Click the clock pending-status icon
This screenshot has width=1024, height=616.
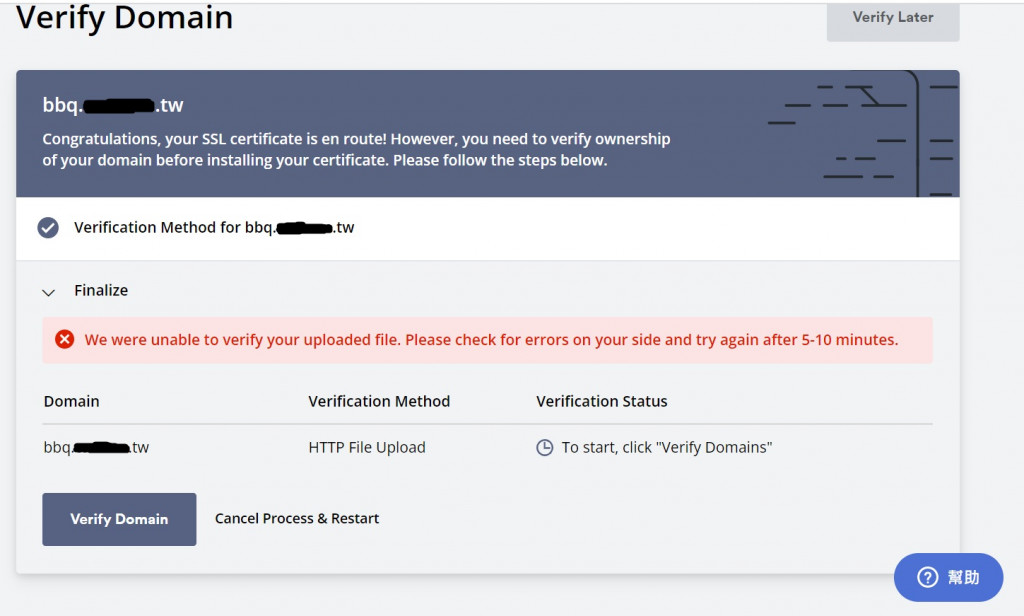(545, 448)
